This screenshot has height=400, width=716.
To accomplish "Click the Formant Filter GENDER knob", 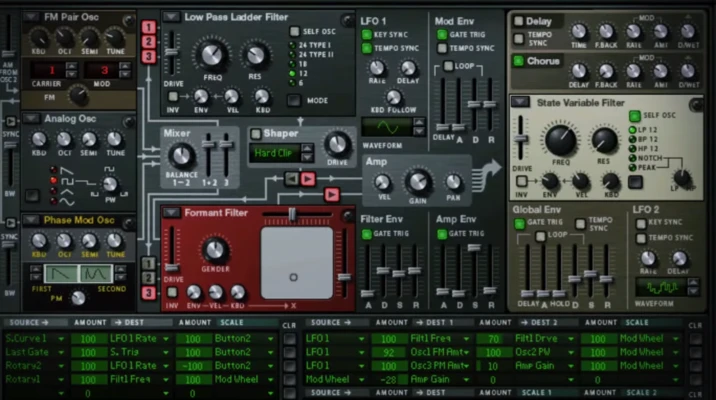I will (x=215, y=250).
